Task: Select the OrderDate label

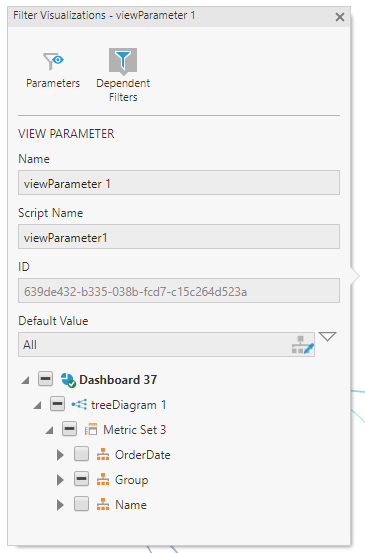Action: click(143, 455)
